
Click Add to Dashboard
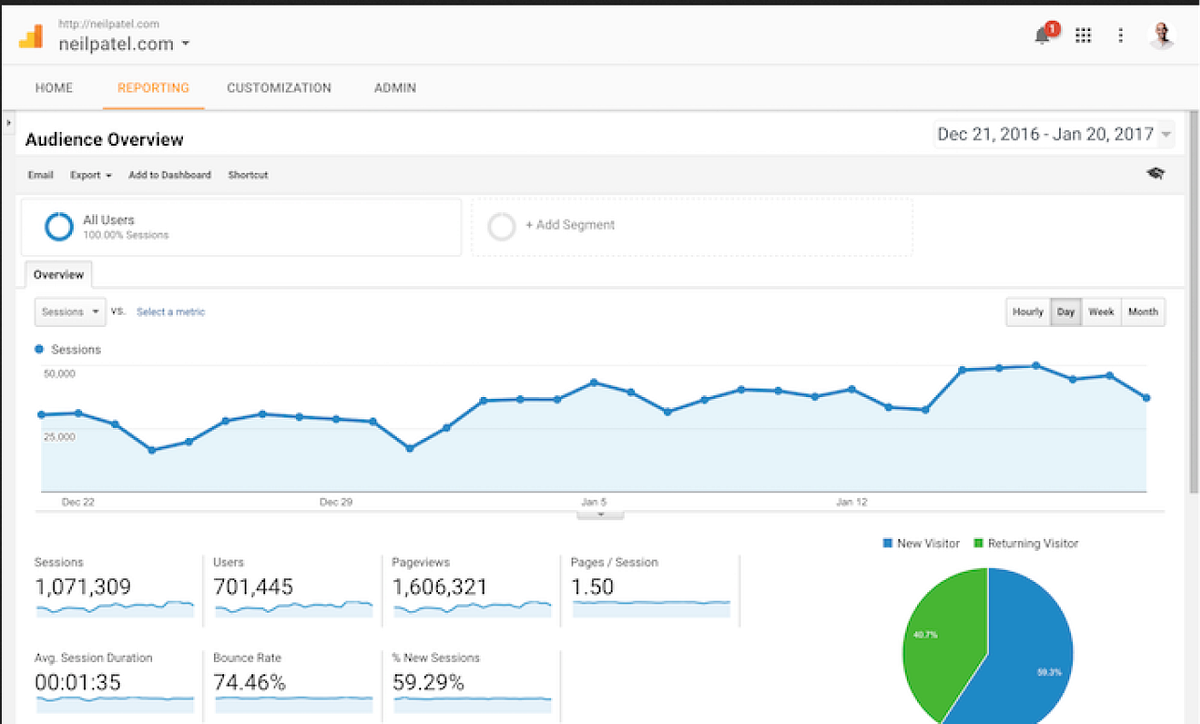(x=169, y=175)
